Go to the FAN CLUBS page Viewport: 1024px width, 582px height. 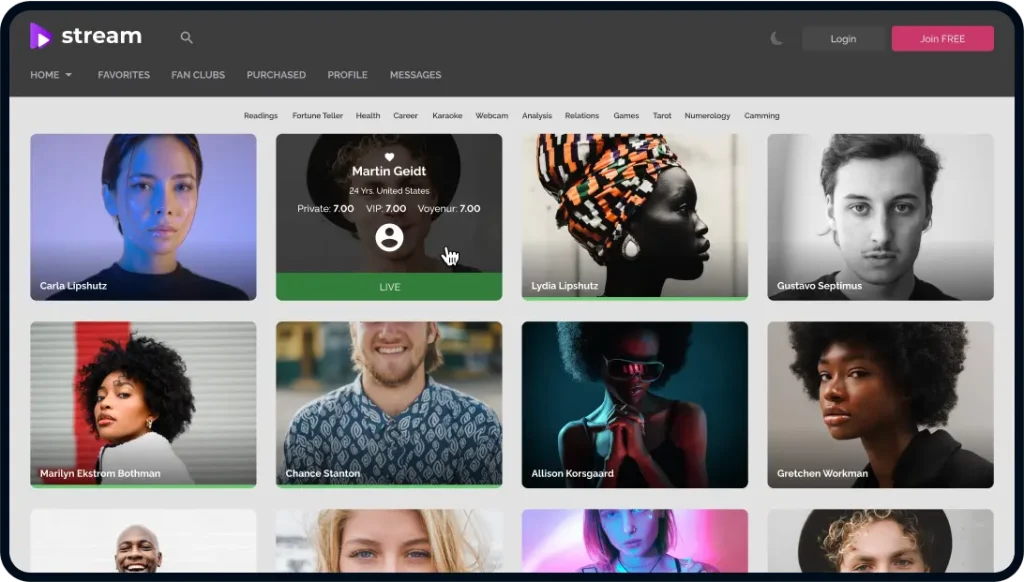click(x=198, y=75)
